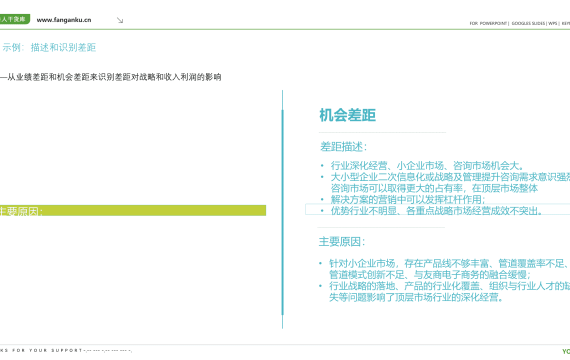Image resolution: width=570 pixels, height=360 pixels.
Task: Click the bullet '行业深化经营、小企业市场'
Action: (427, 166)
